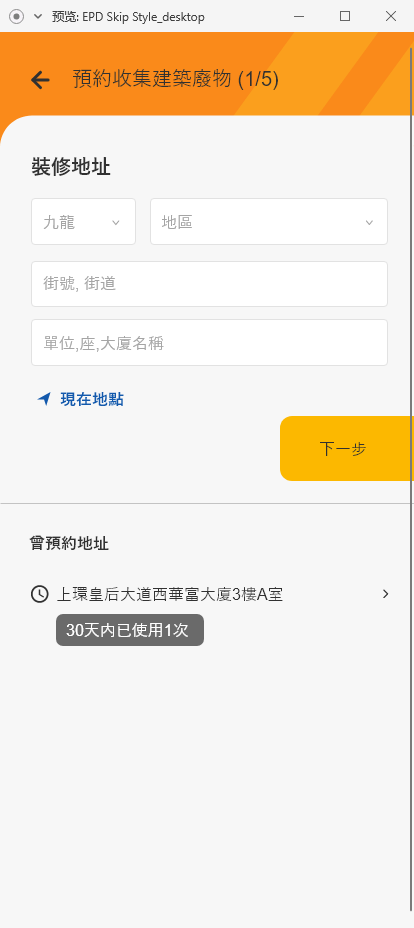Expand the 地區 district dropdown

[x=269, y=222]
